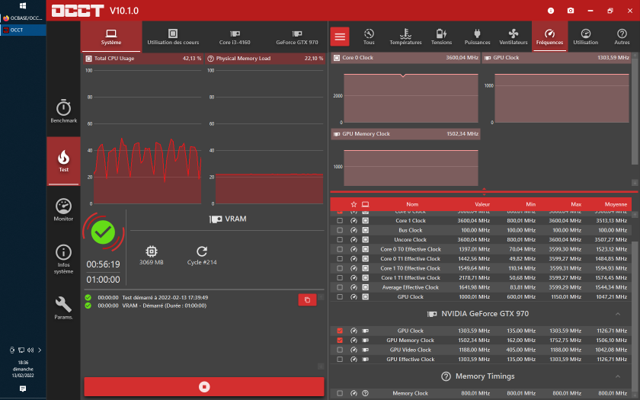Image resolution: width=640 pixels, height=400 pixels.
Task: Click the gauge icon in Core 1 Clock row
Action: [354, 220]
